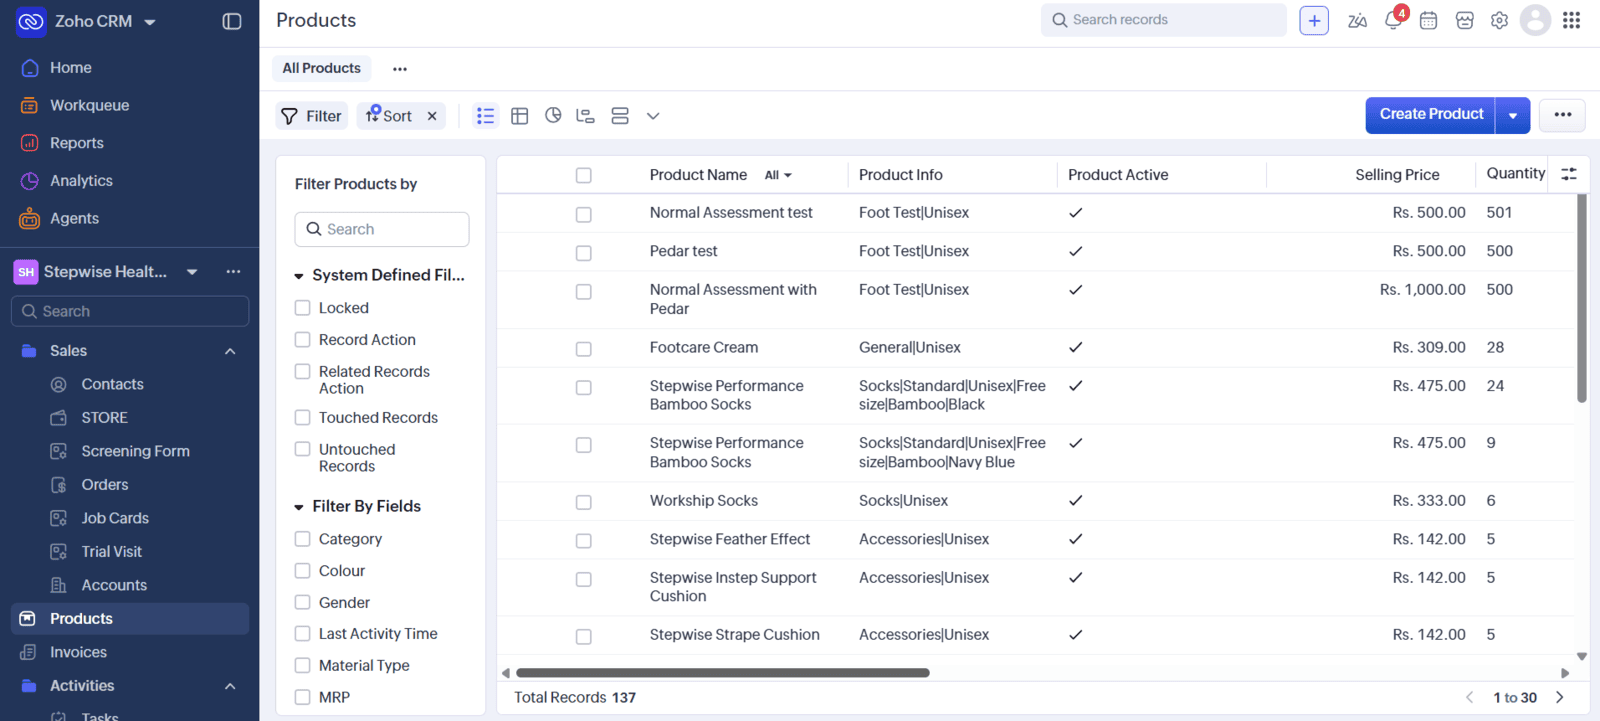Image resolution: width=1600 pixels, height=721 pixels.
Task: Open the Pedar test product record
Action: [684, 251]
